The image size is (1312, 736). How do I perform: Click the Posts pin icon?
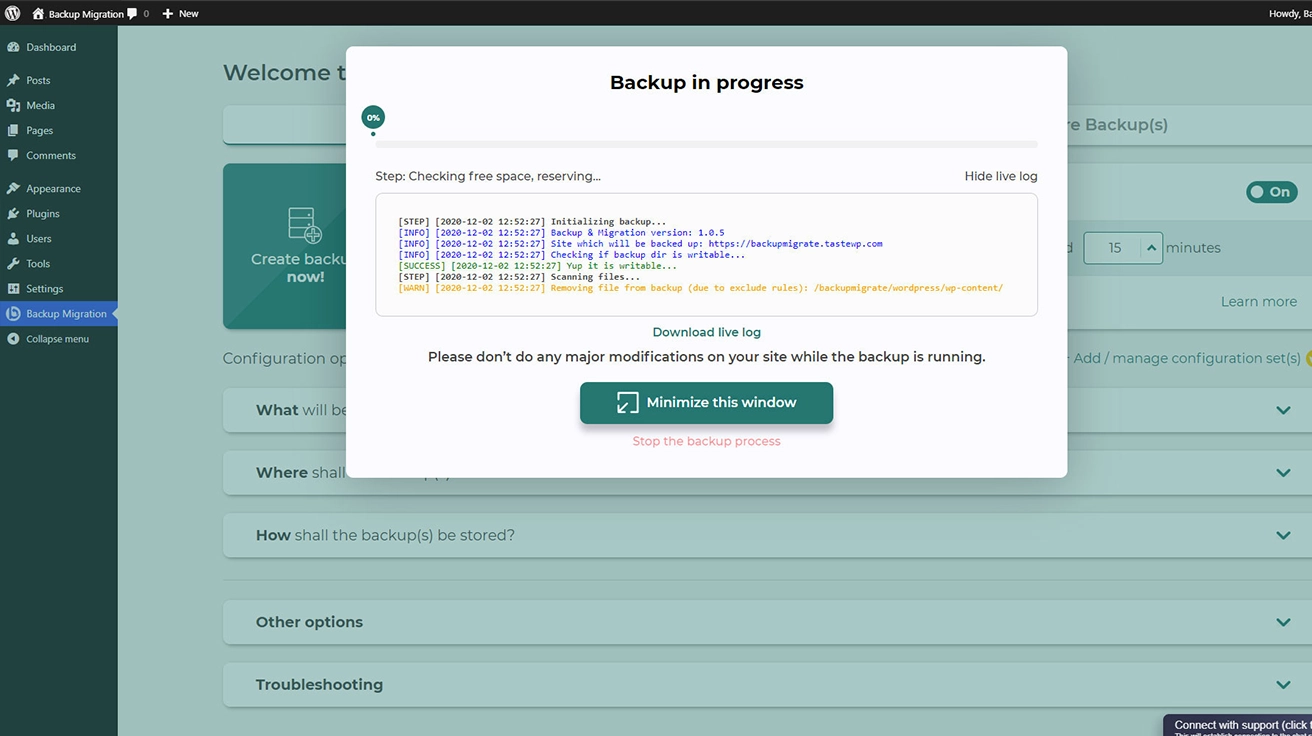pos(13,80)
